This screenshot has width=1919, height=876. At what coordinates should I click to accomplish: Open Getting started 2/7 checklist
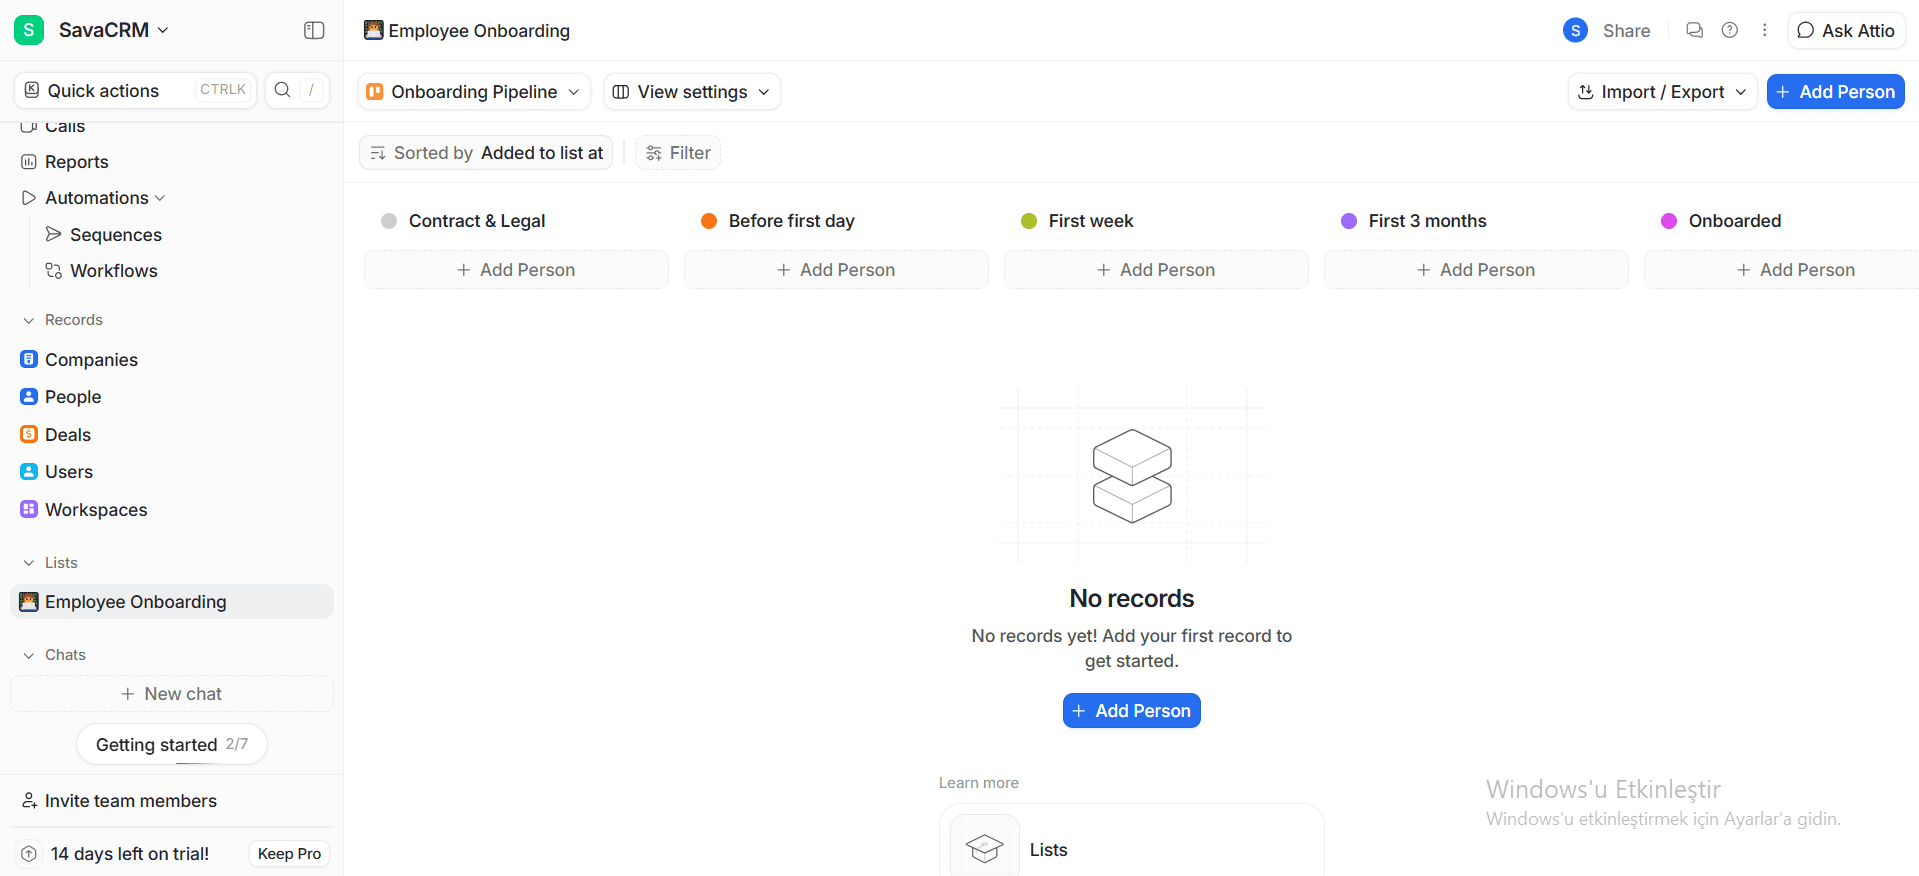tap(172, 744)
